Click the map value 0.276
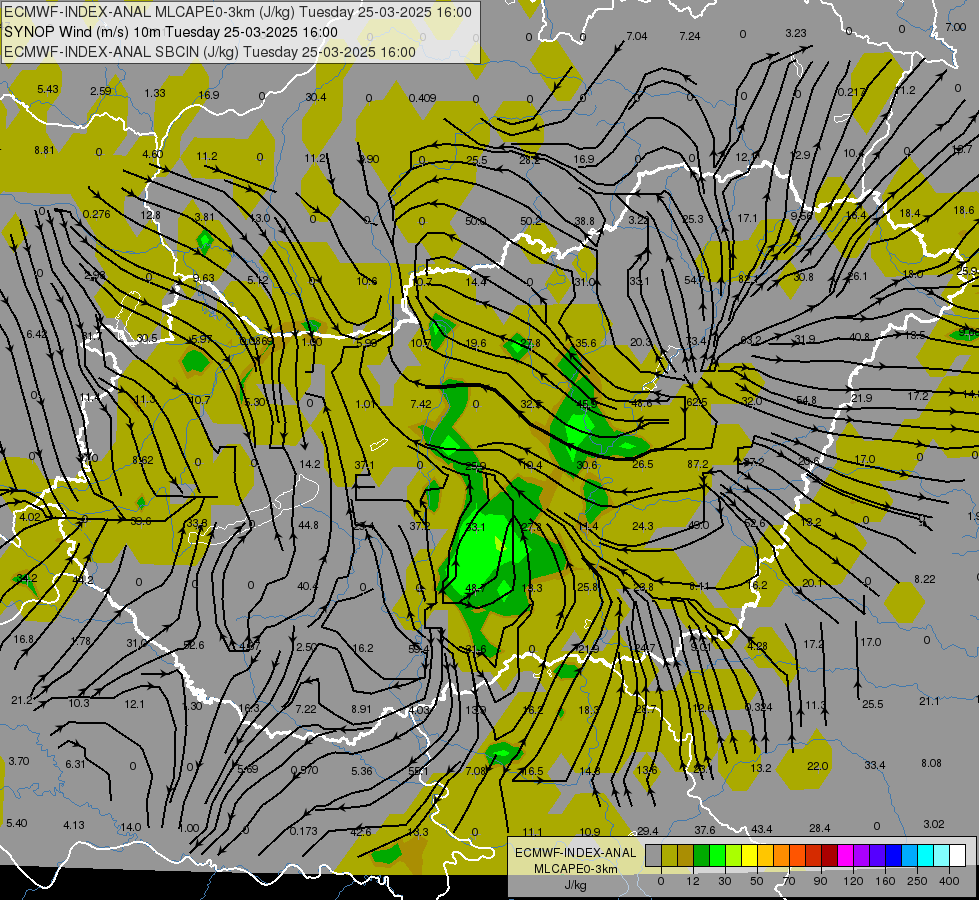 [x=97, y=214]
